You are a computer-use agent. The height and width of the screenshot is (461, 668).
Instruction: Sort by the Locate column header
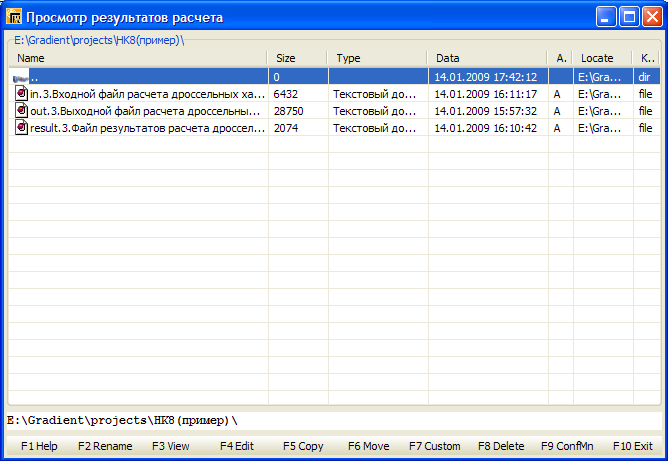pos(602,58)
